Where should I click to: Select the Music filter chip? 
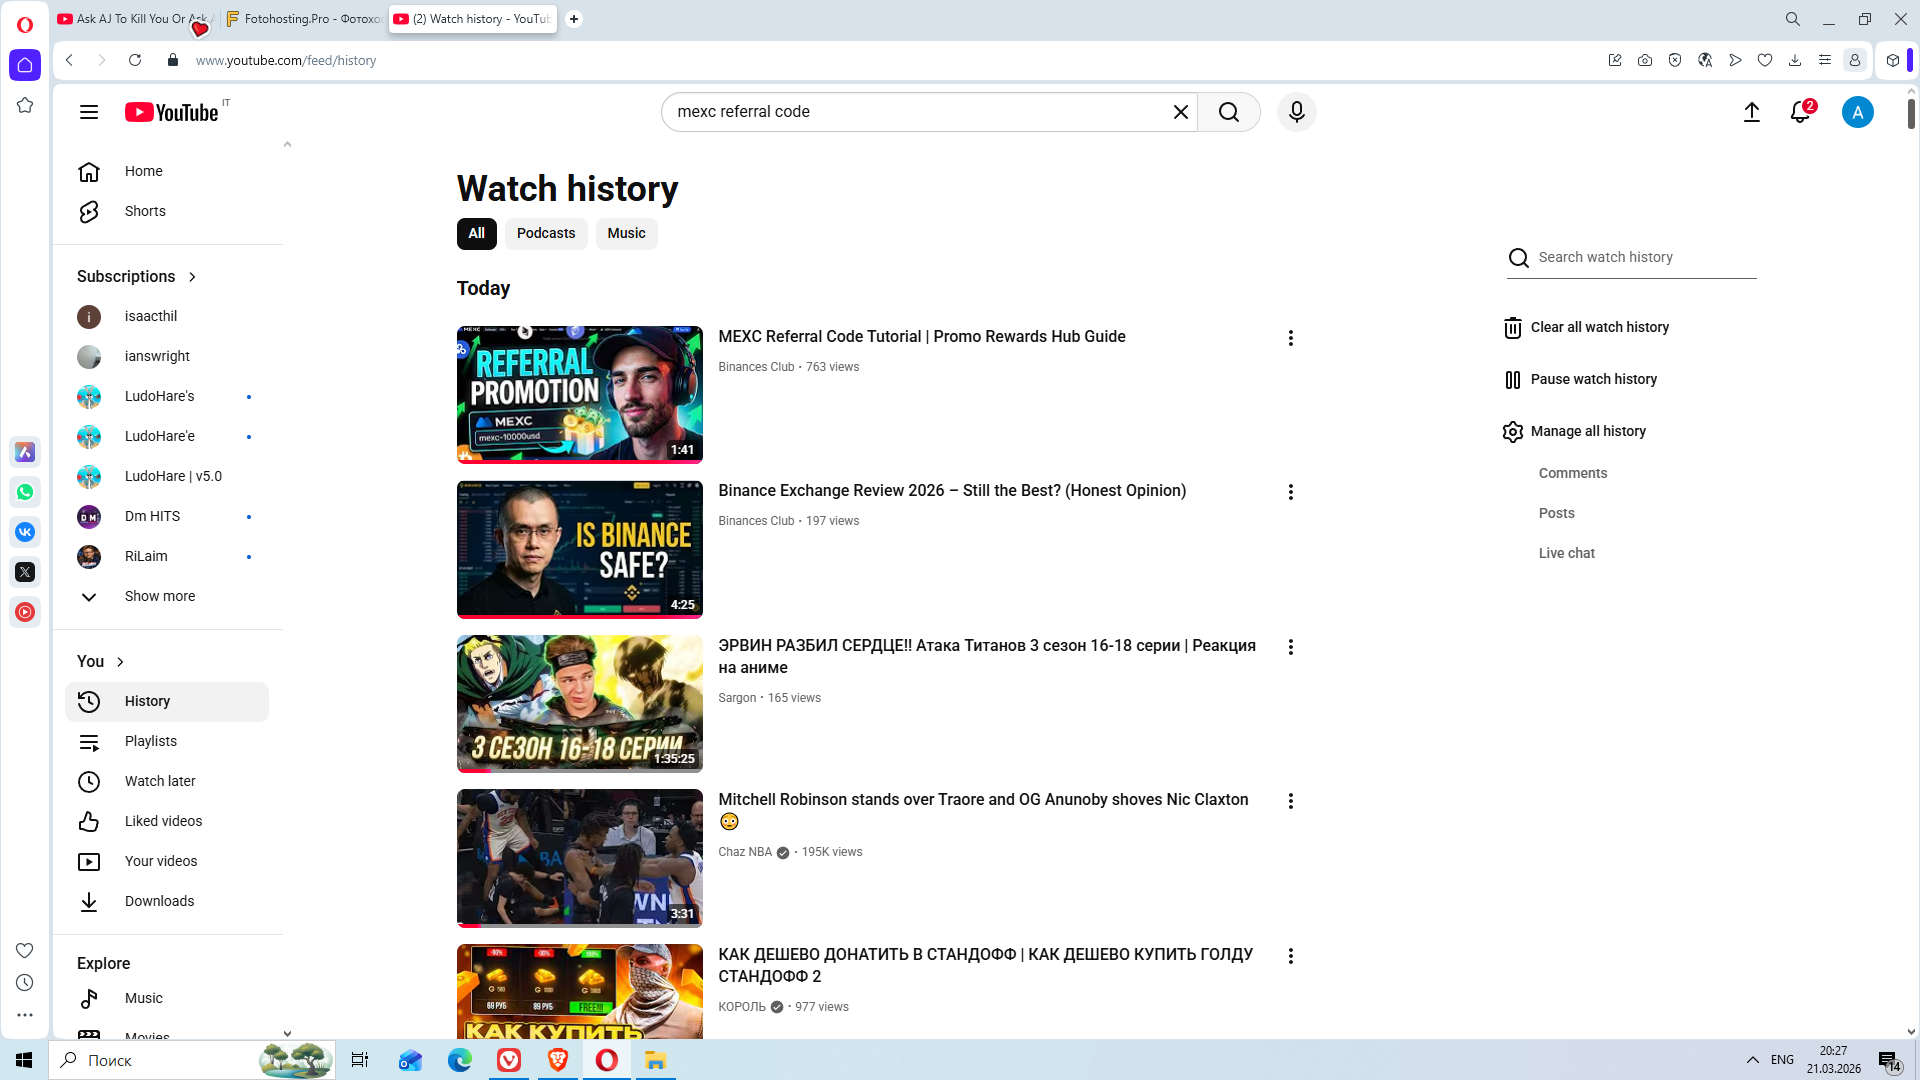[626, 233]
